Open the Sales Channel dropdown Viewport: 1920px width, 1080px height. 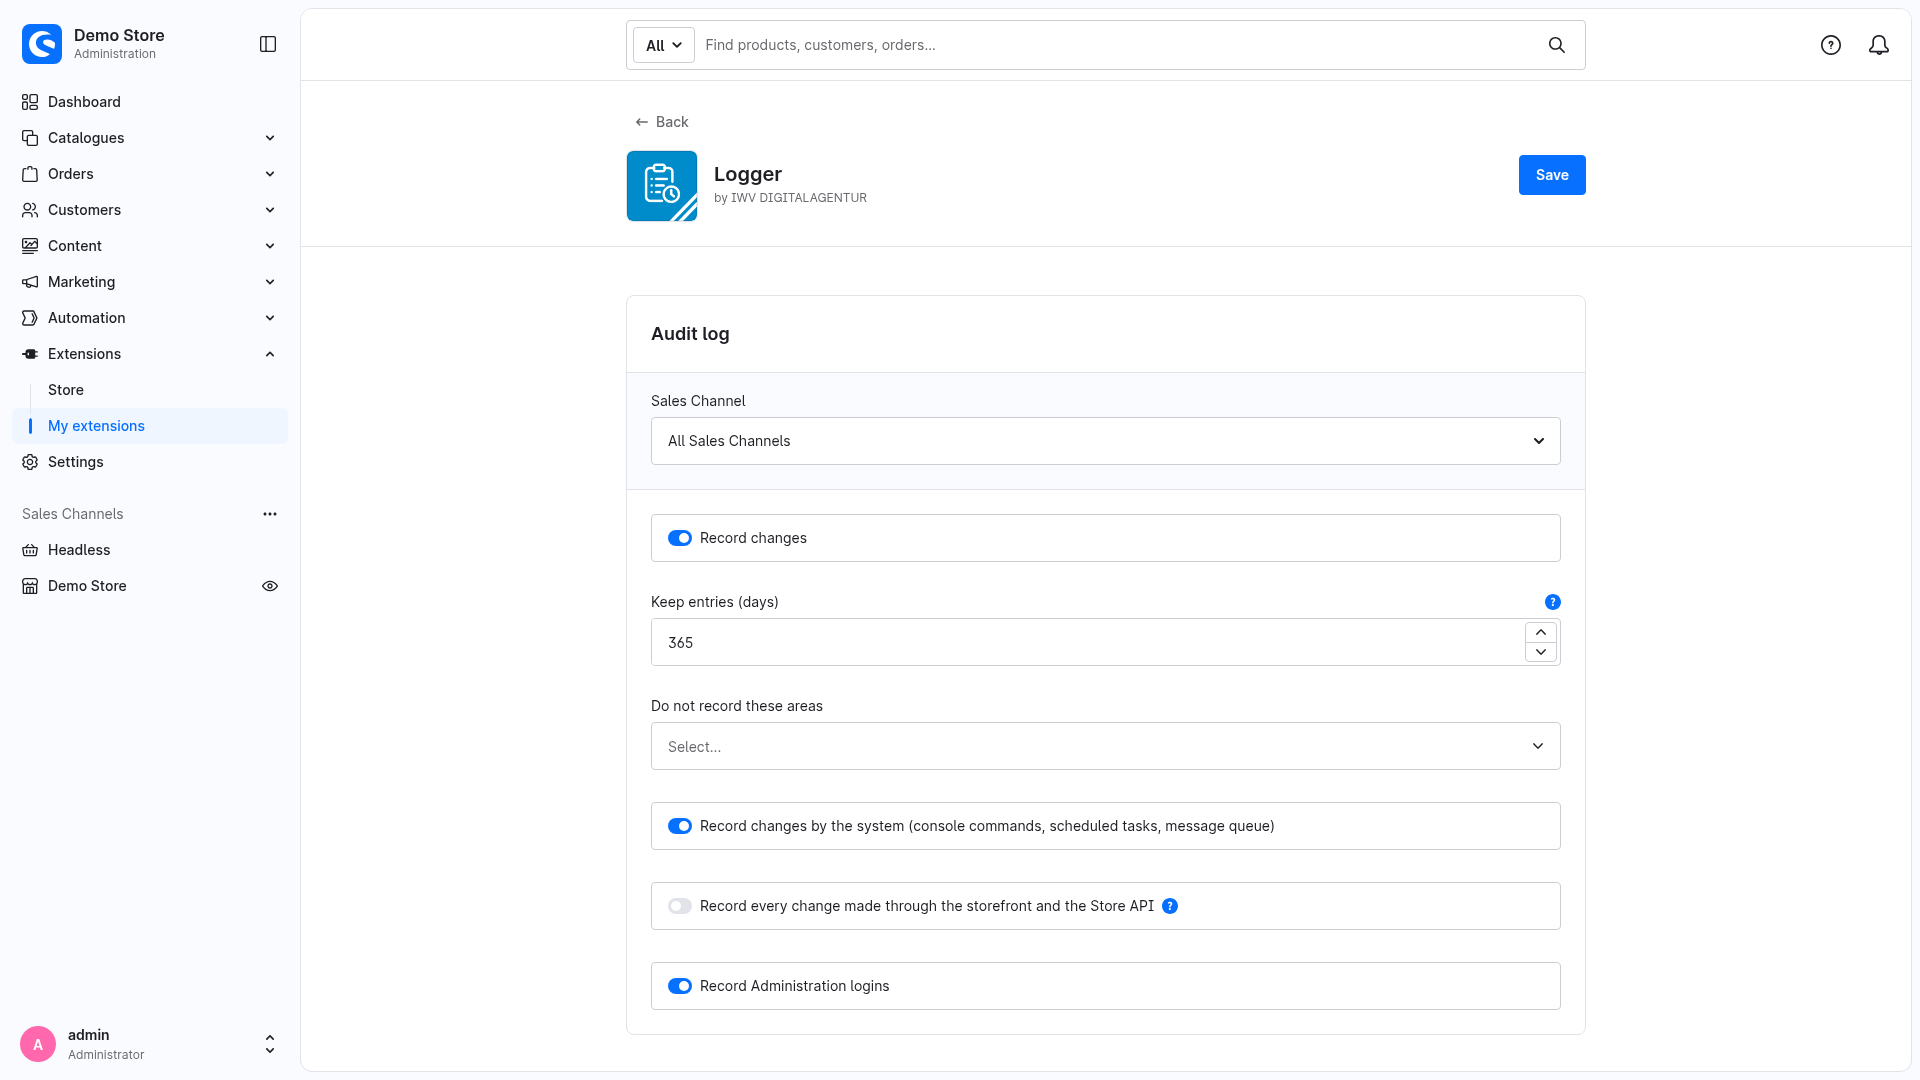point(1106,441)
